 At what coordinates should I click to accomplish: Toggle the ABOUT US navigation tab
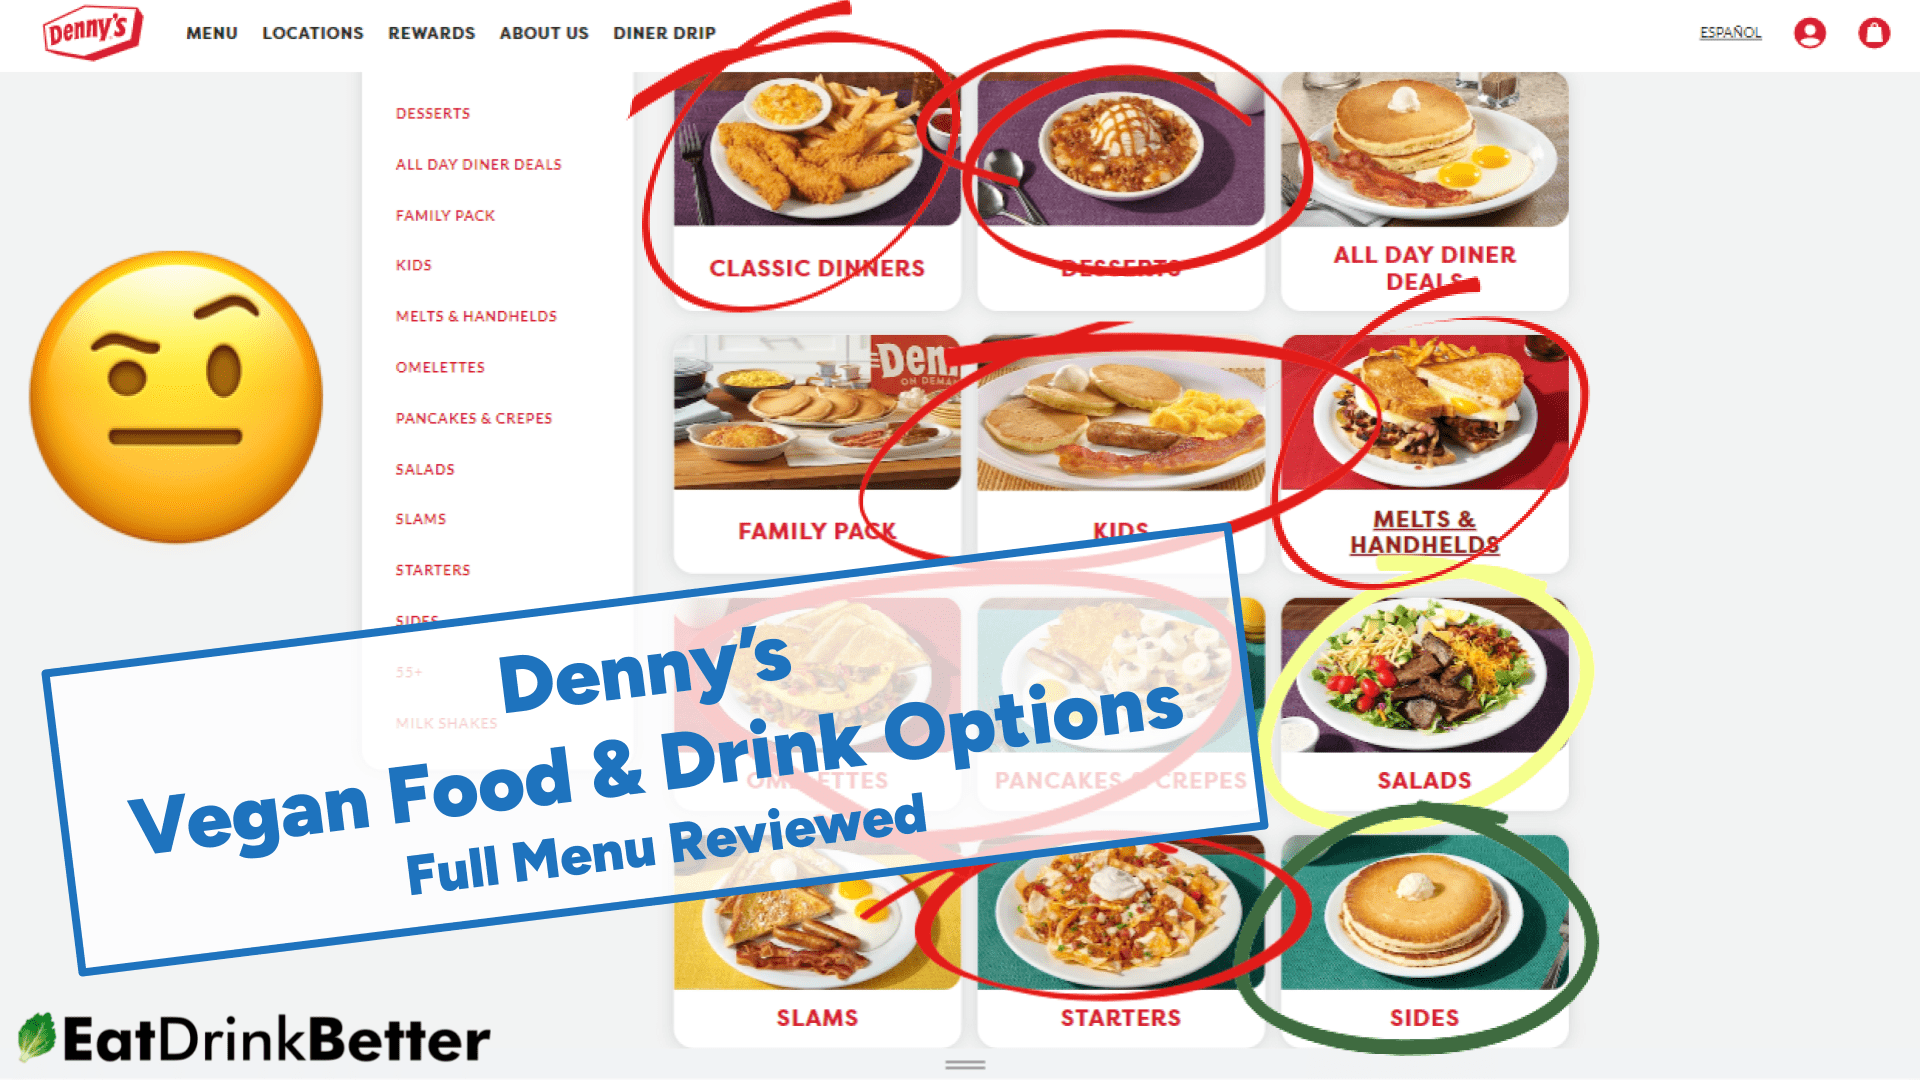pos(542,33)
